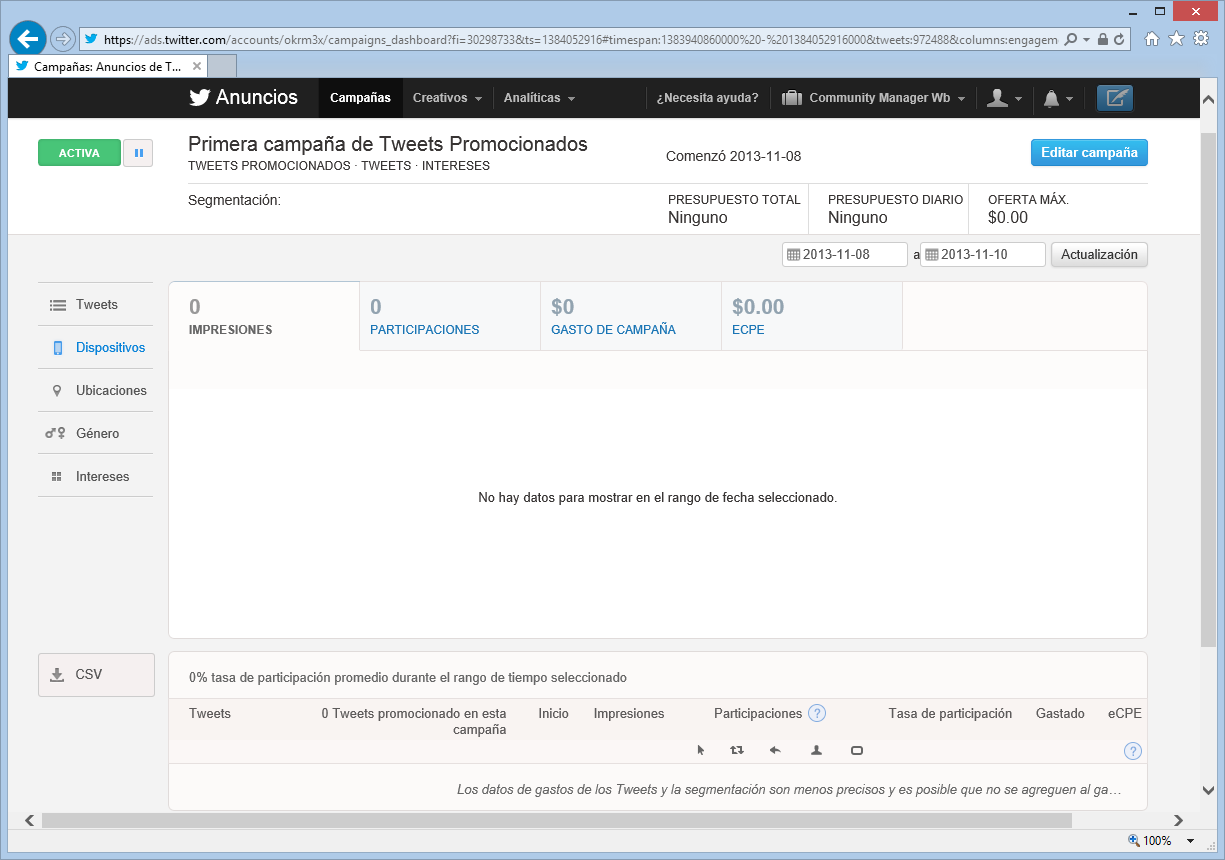Click the address bar security lock icon

point(1103,40)
